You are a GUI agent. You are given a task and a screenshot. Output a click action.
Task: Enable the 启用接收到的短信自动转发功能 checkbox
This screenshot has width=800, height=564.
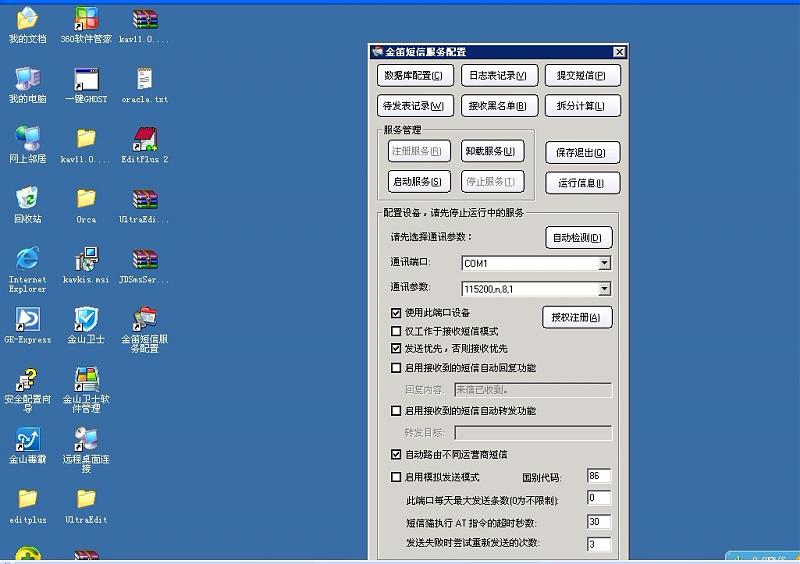tap(396, 411)
